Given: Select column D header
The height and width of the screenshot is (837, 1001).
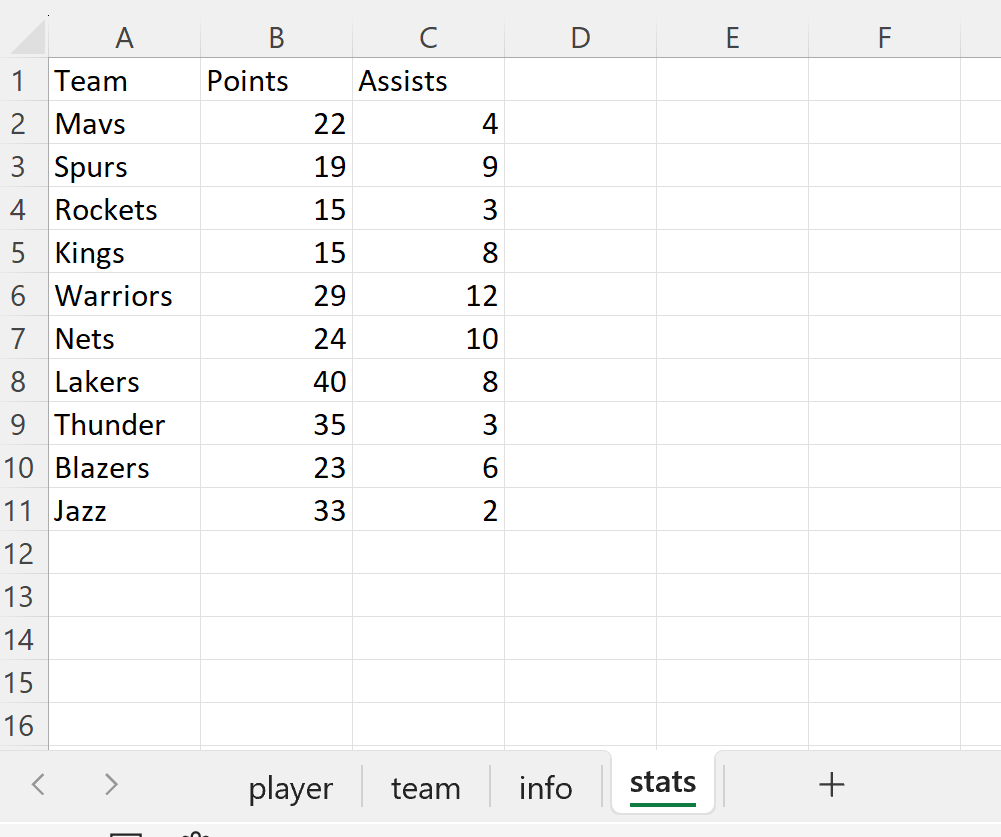Looking at the screenshot, I should pos(580,38).
